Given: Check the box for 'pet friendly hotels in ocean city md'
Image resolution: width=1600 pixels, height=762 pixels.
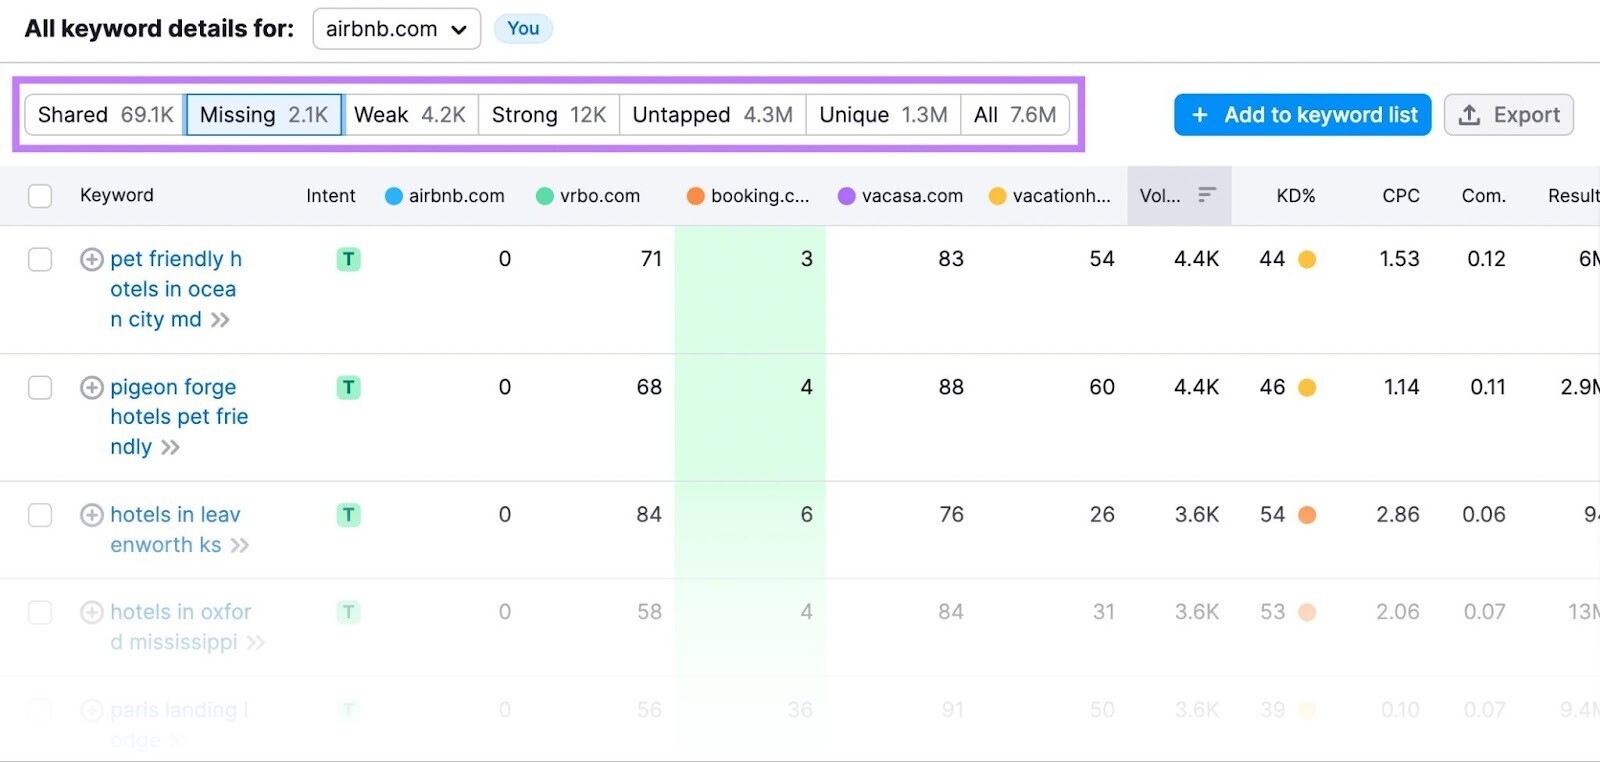Looking at the screenshot, I should coord(40,260).
